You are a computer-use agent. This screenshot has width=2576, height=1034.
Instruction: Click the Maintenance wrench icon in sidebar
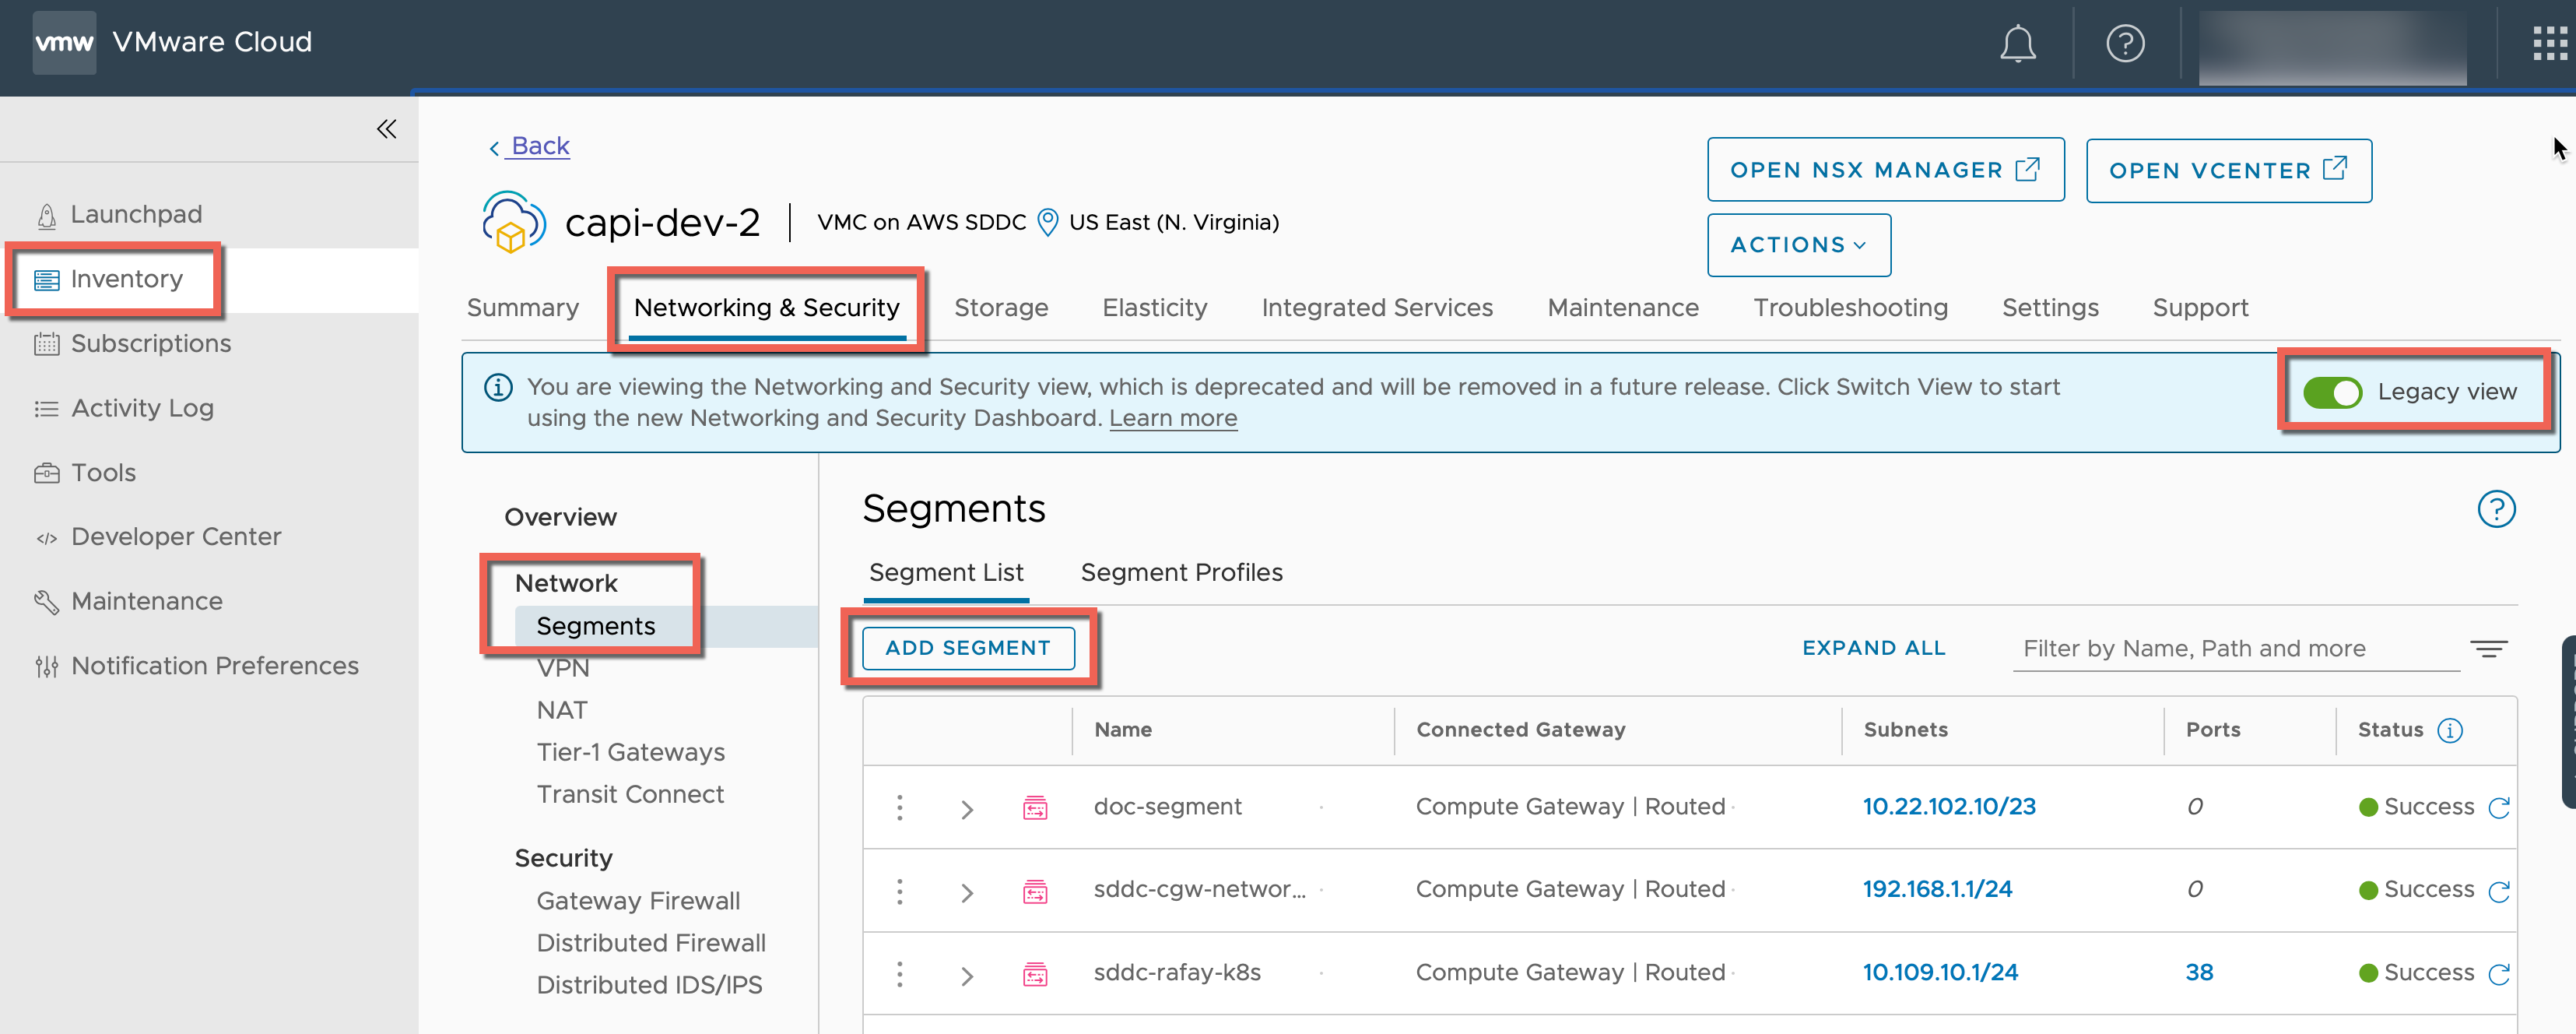click(46, 602)
